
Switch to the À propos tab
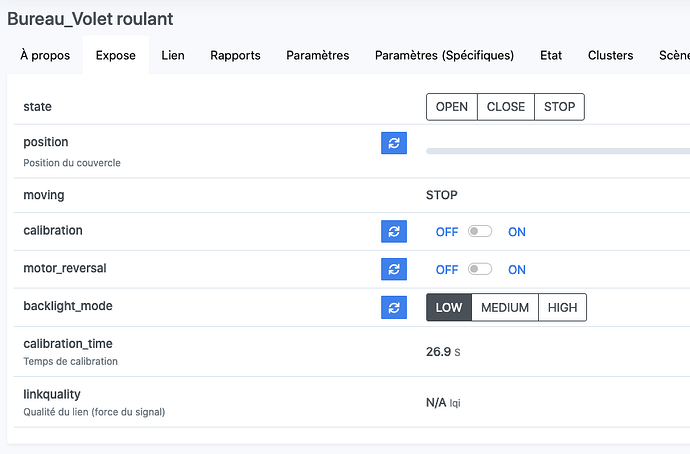45,56
